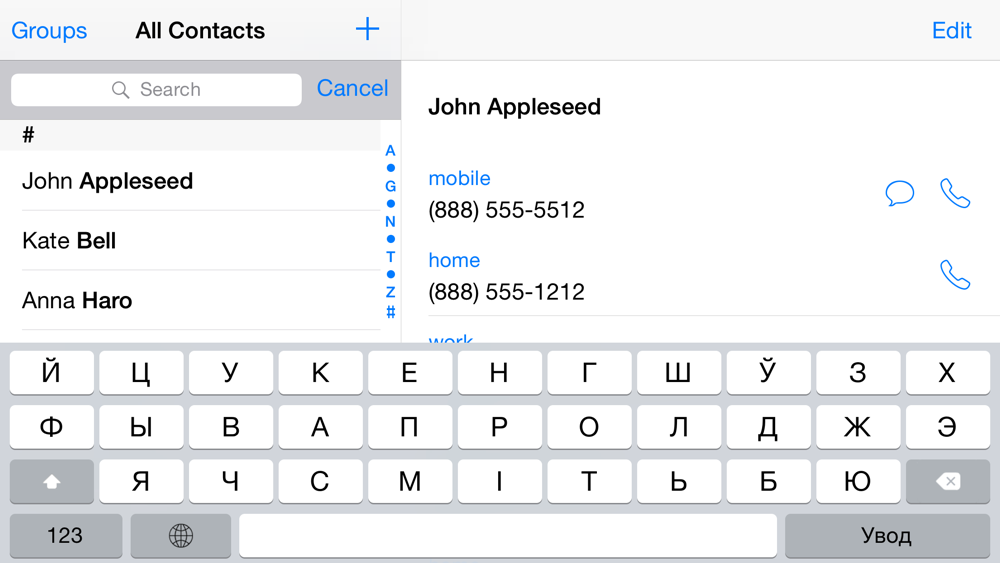Call the home number (888) 555-1212
This screenshot has height=563, width=1000.
(x=955, y=275)
